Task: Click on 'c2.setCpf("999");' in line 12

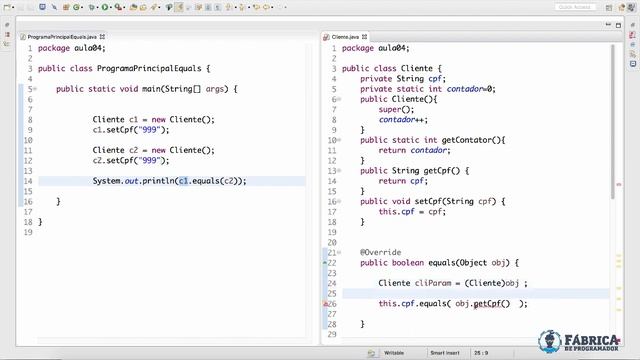Action: 131,160
